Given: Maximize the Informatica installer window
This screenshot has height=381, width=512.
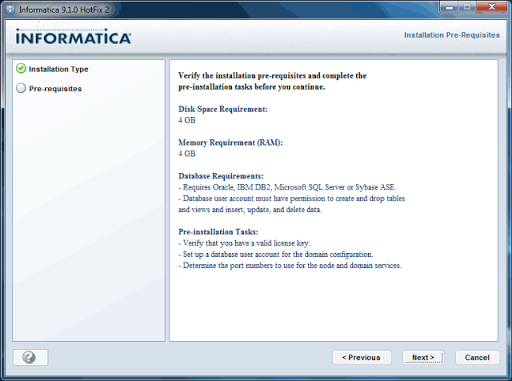Looking at the screenshot, I should [467, 7].
